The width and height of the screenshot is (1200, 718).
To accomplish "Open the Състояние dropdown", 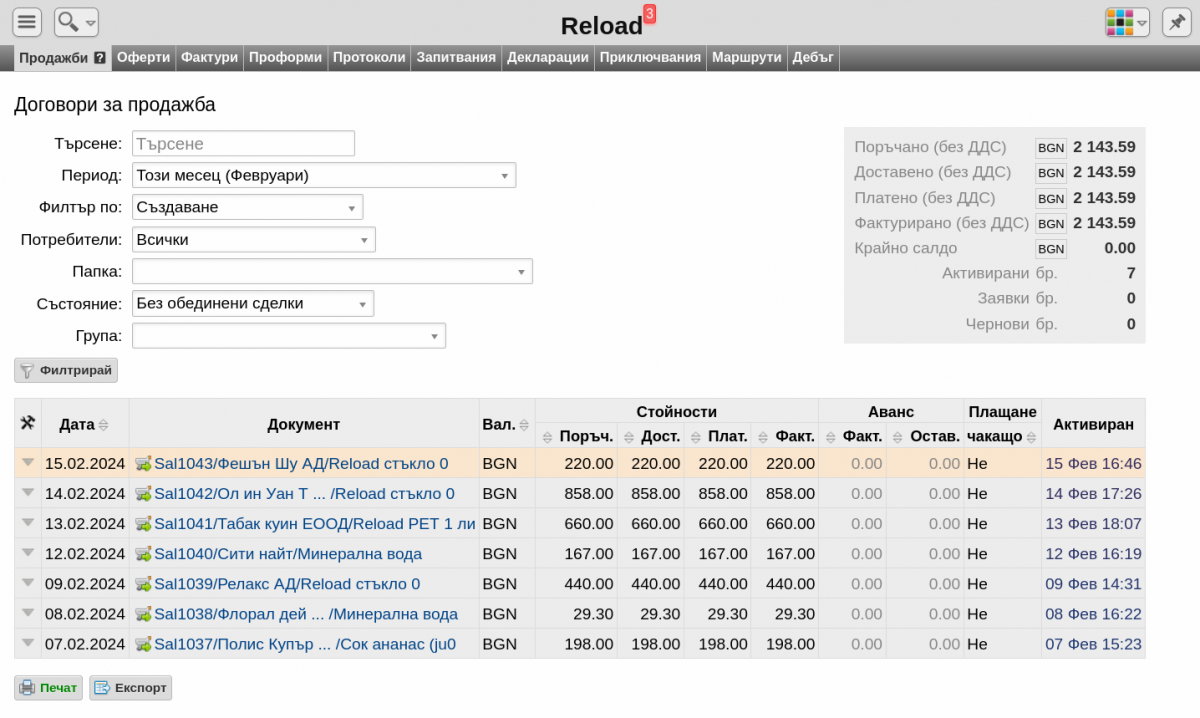I will tap(253, 303).
